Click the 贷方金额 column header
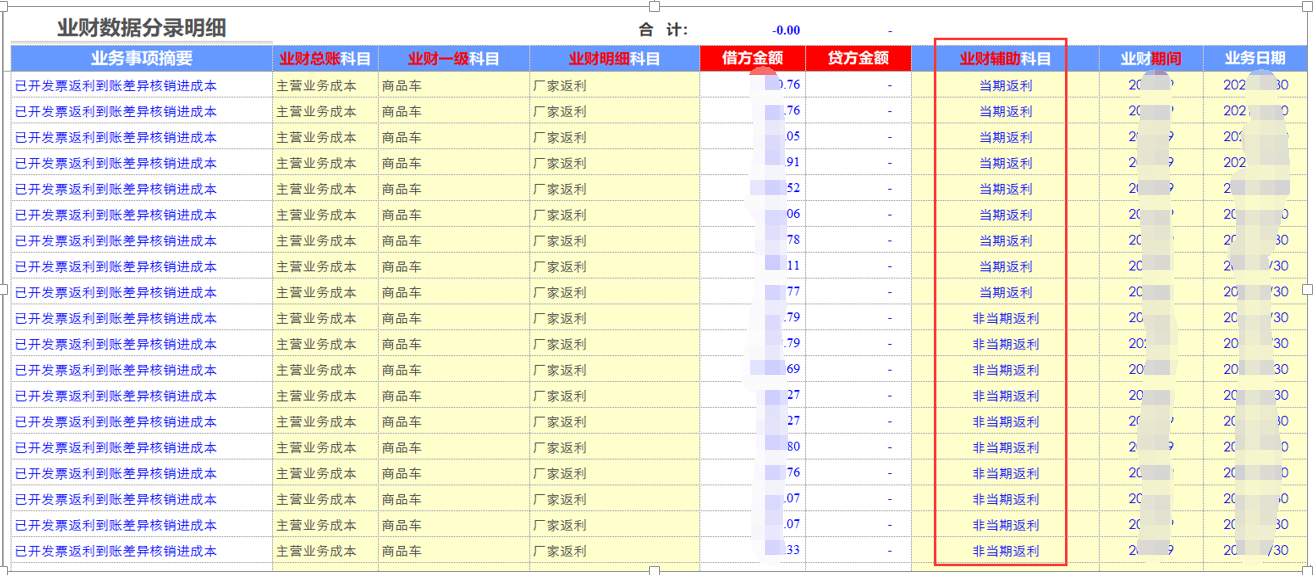This screenshot has height=575, width=1313. [858, 59]
